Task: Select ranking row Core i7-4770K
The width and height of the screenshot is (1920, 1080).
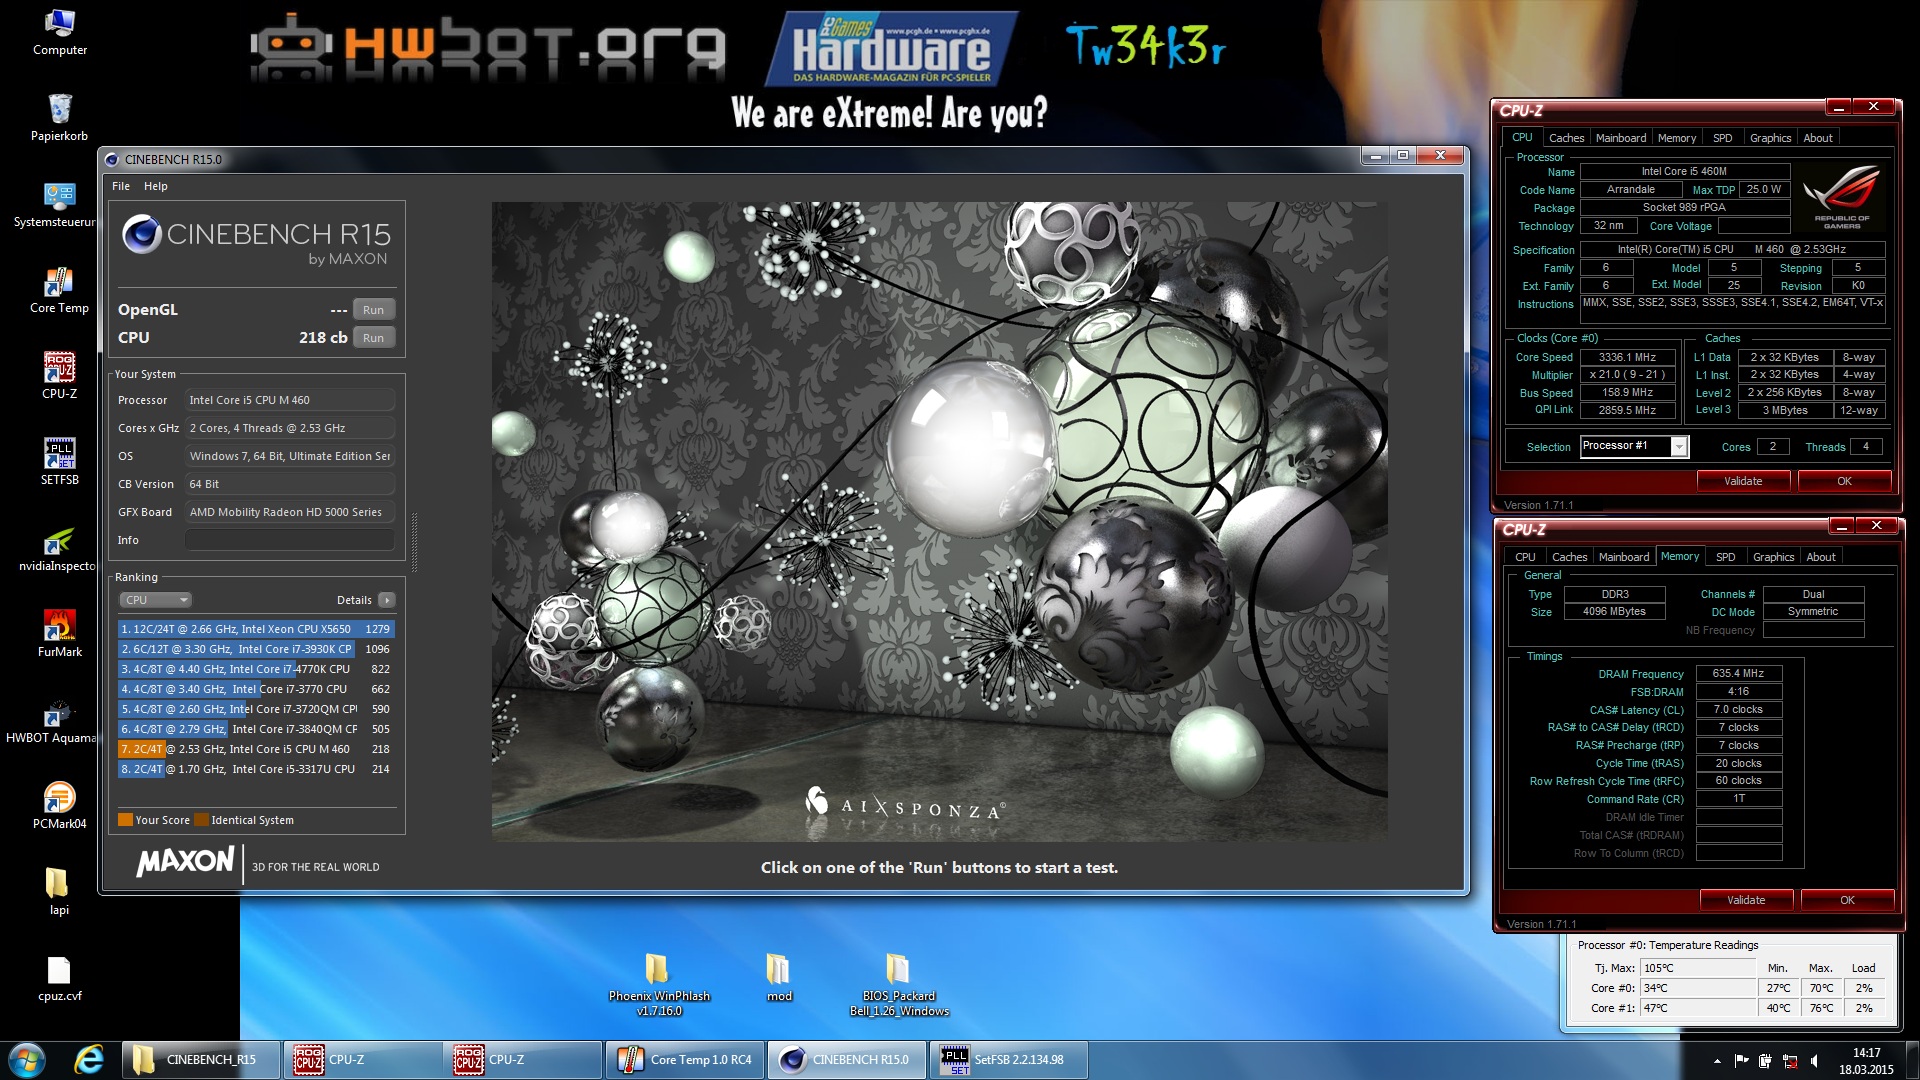Action: (255, 669)
